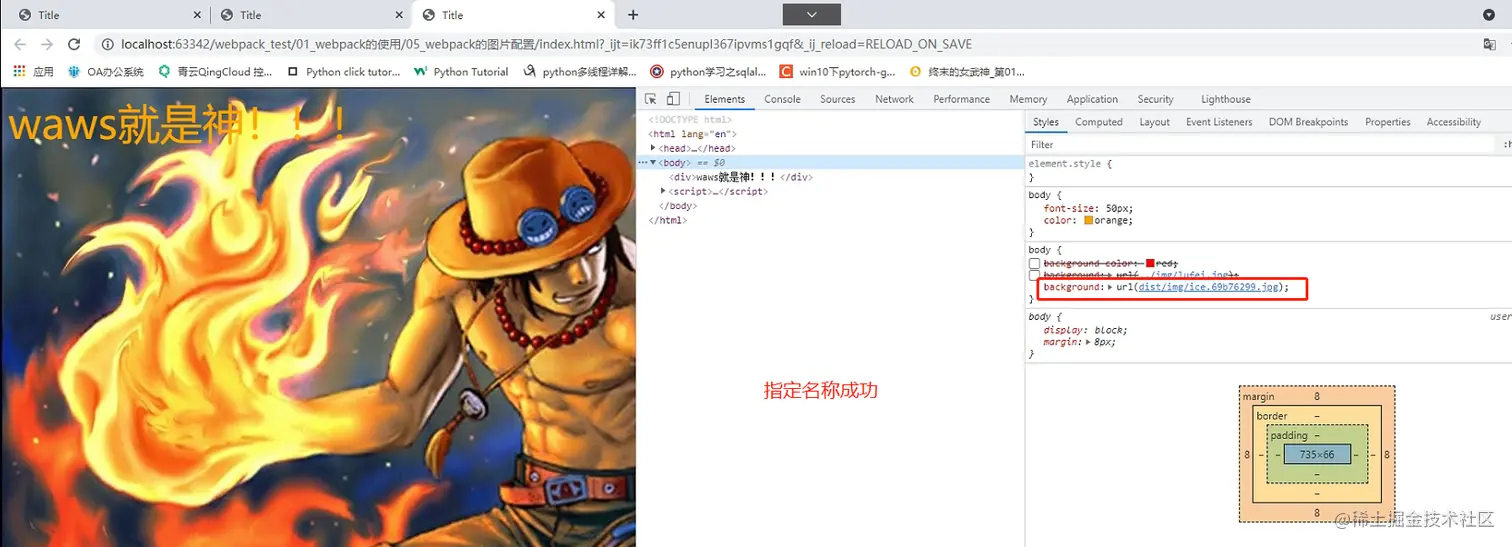Click the three-dots beside the body node
This screenshot has width=1512, height=547.
tap(643, 162)
